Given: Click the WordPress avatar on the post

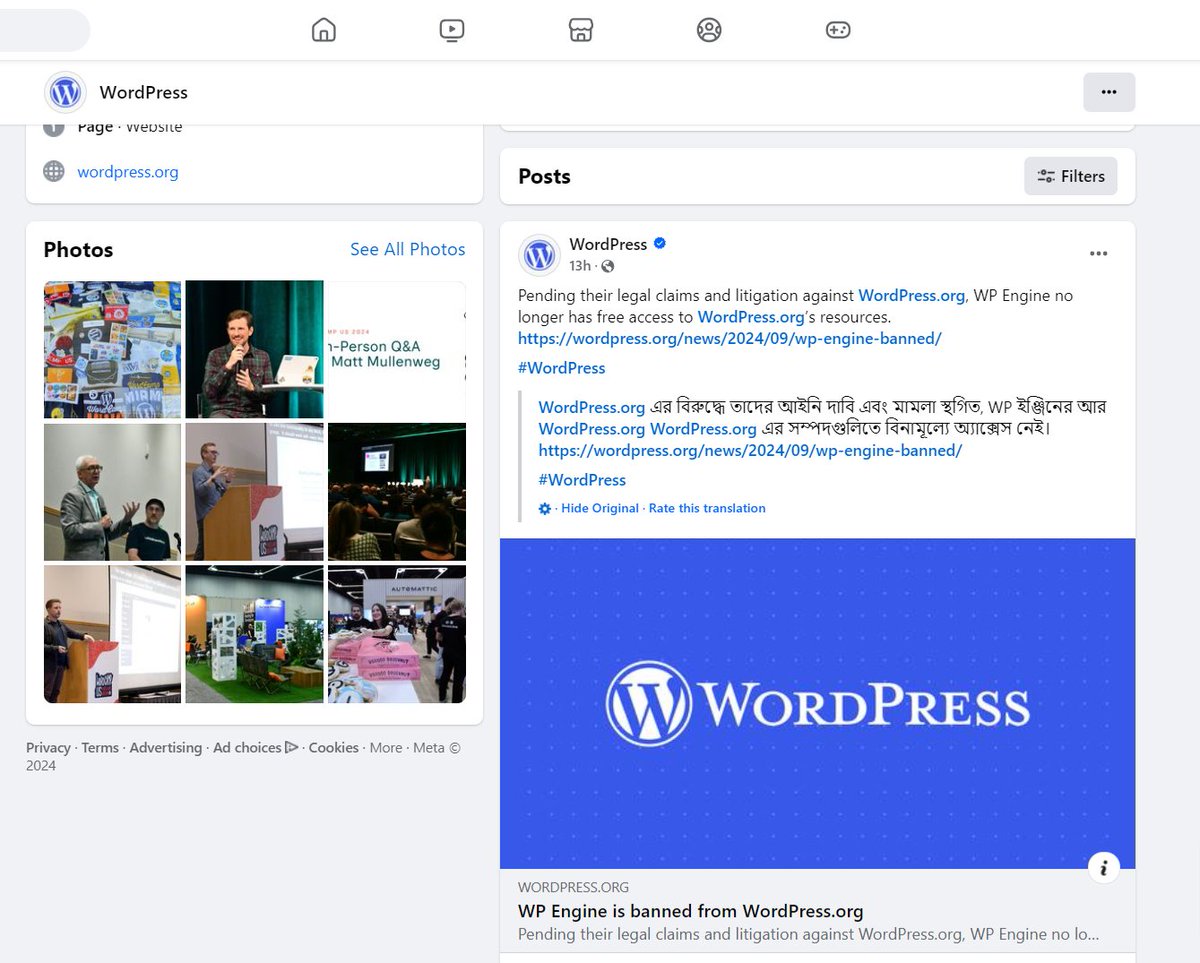Looking at the screenshot, I should tap(539, 256).
